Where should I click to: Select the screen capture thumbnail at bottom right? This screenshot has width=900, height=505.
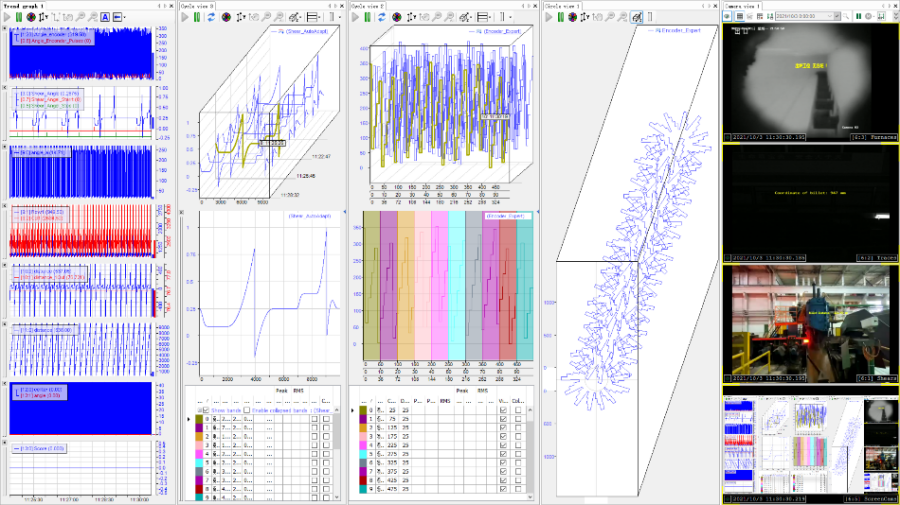point(809,449)
